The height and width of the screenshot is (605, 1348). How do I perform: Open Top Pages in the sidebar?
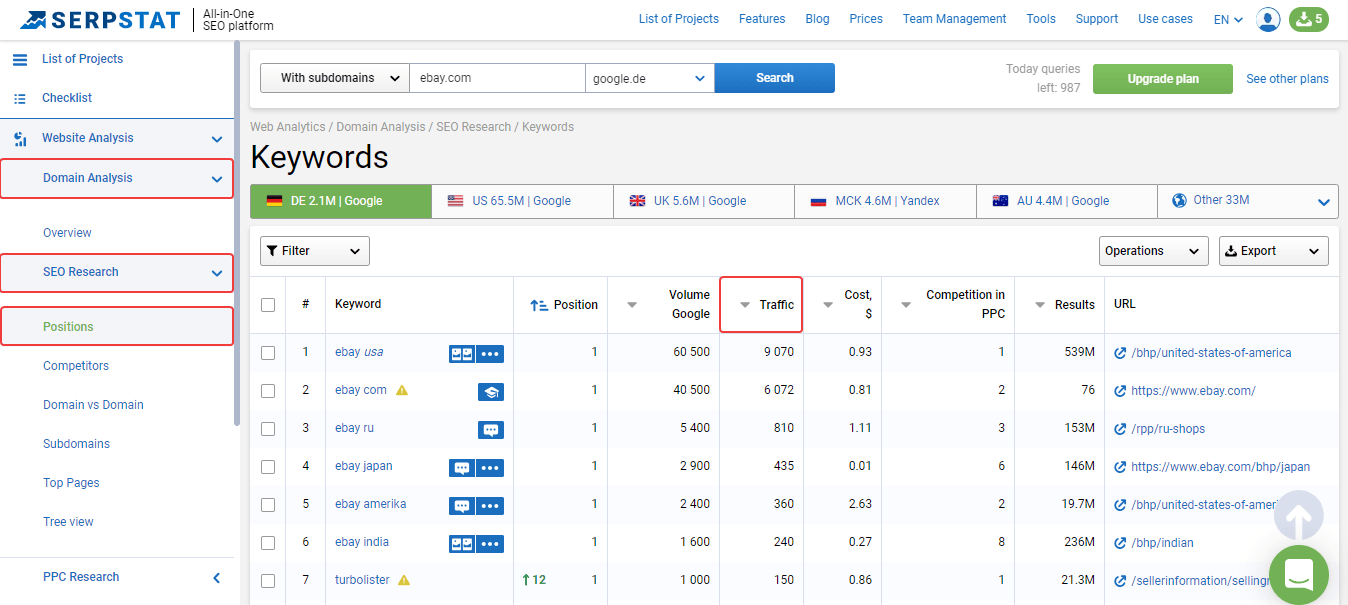(71, 483)
